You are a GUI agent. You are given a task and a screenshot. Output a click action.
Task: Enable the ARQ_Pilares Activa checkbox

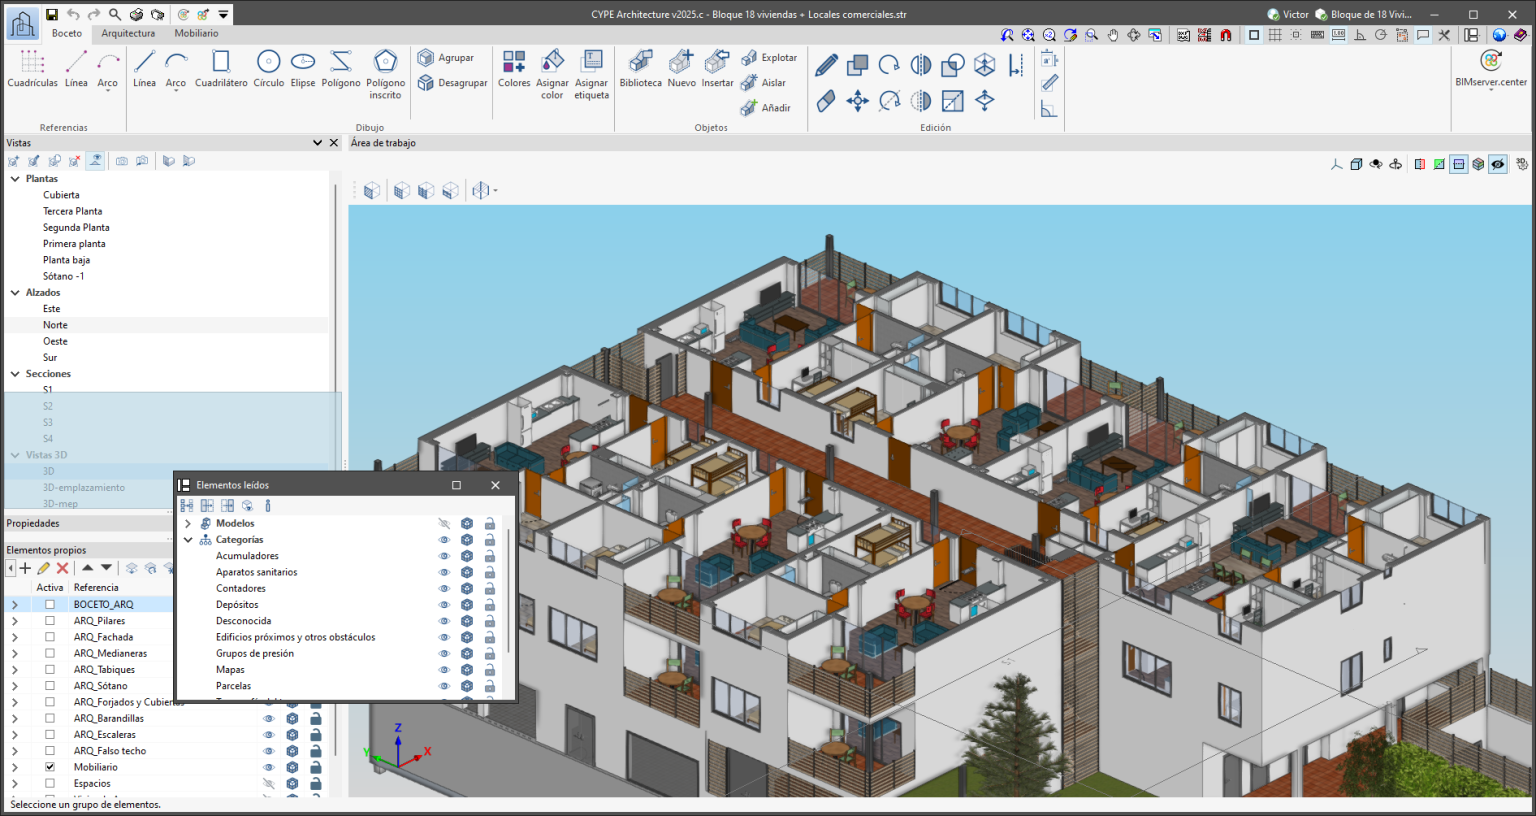50,621
